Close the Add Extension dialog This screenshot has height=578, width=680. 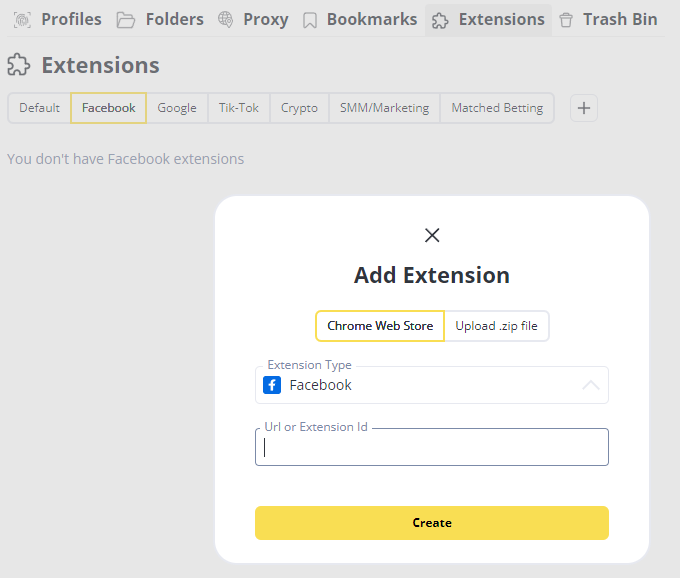pyautogui.click(x=432, y=235)
